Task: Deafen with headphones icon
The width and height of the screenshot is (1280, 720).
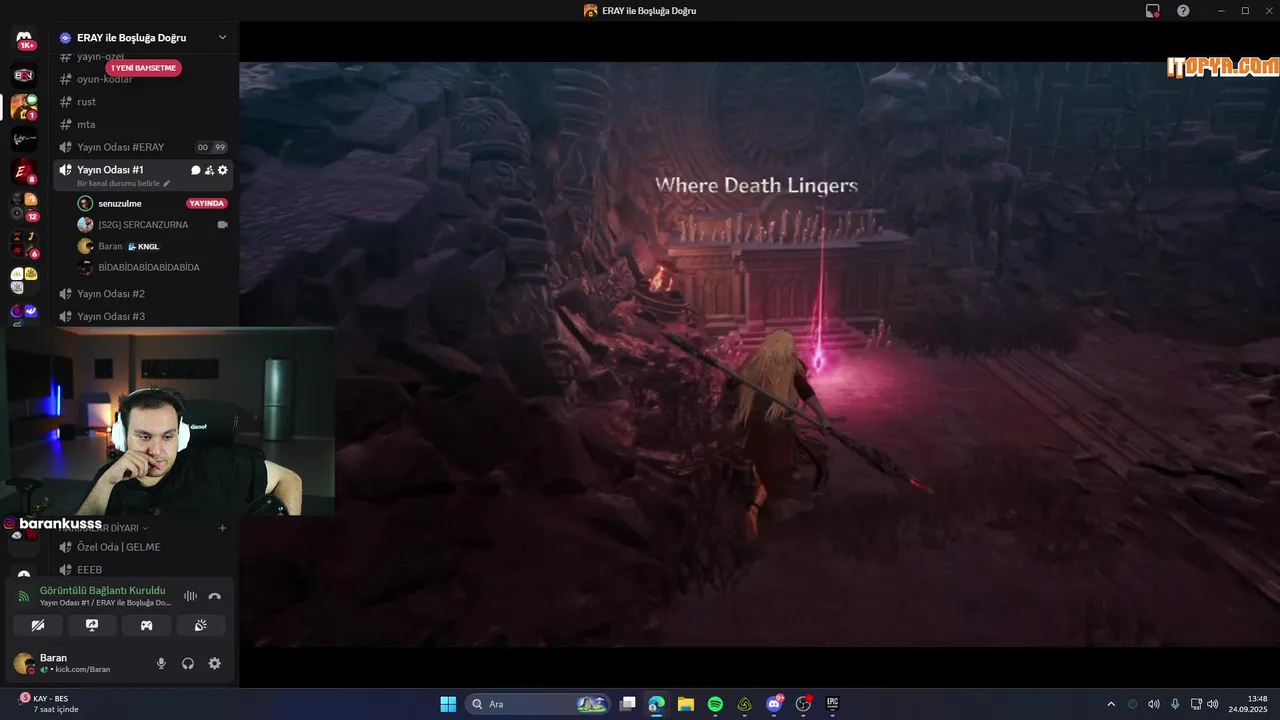Action: [x=187, y=663]
